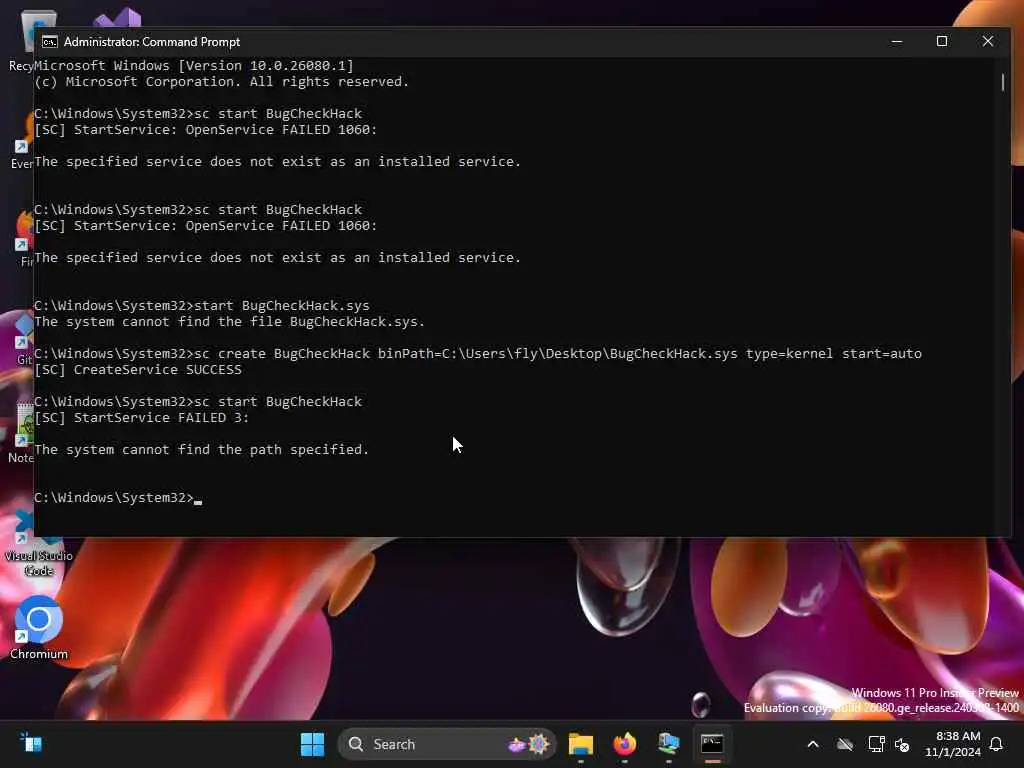Click the 'CreateService SUCCESS' output line
This screenshot has width=1024, height=768.
138,370
